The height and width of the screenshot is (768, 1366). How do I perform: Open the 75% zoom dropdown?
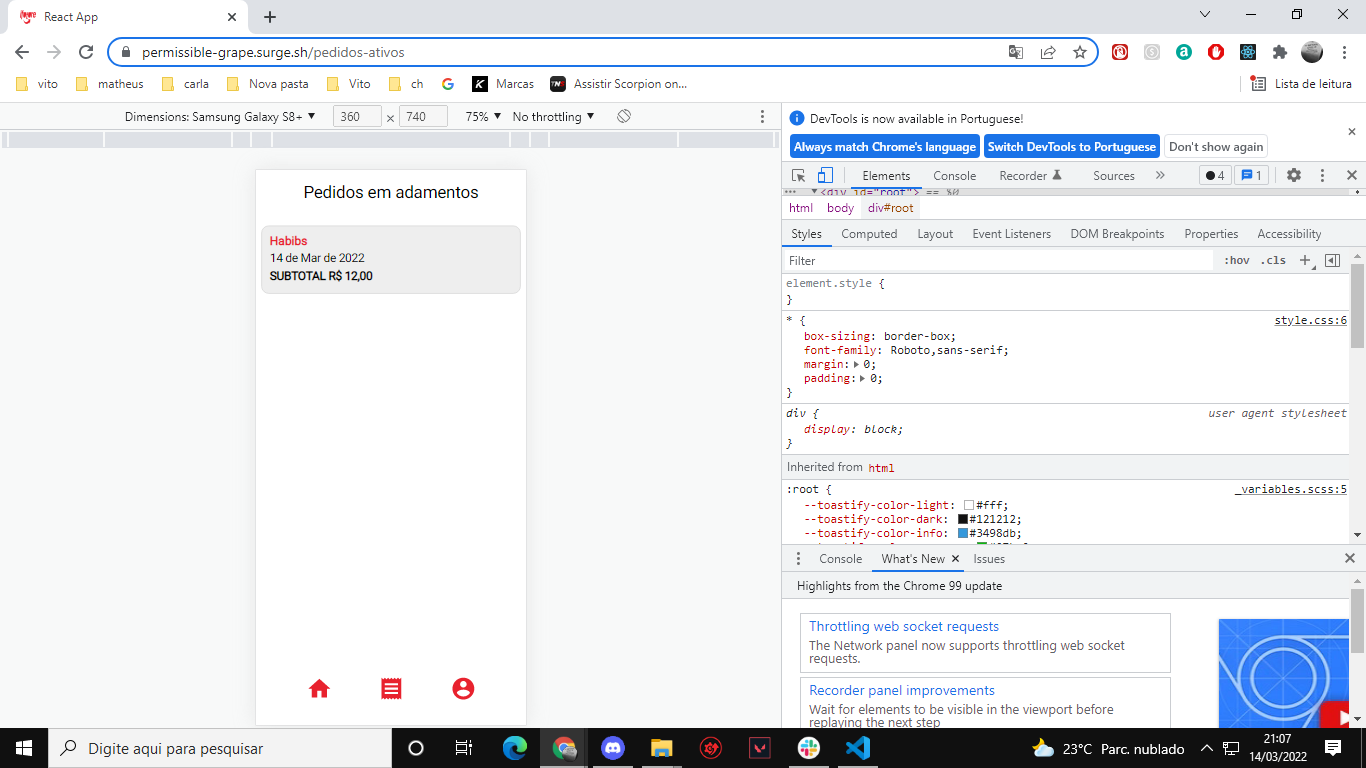coord(484,116)
